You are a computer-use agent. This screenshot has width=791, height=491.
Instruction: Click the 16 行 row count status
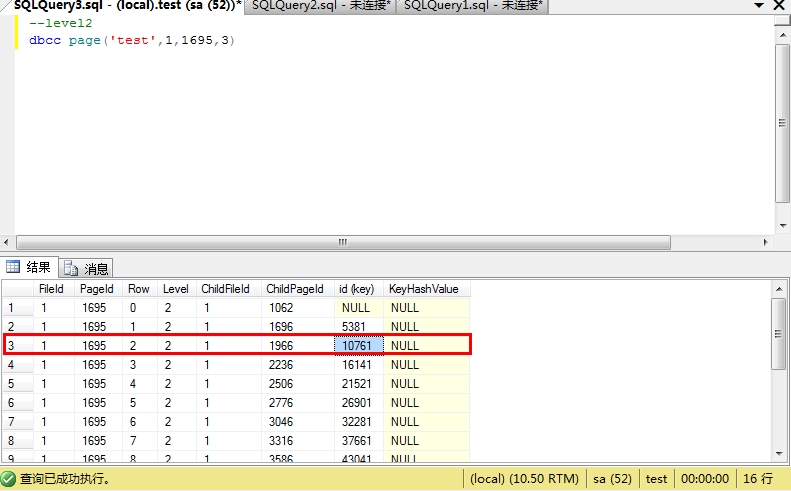click(758, 478)
